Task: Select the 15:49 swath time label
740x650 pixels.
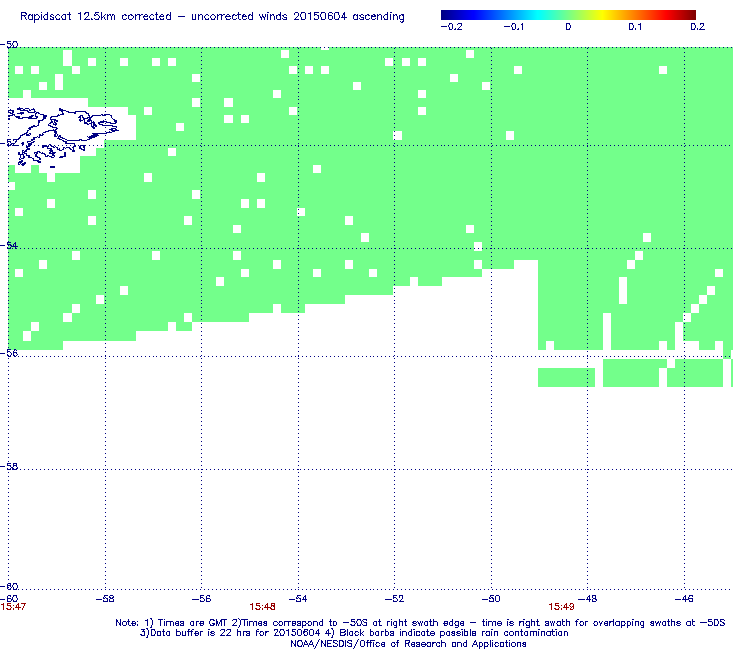Action: coord(561,607)
